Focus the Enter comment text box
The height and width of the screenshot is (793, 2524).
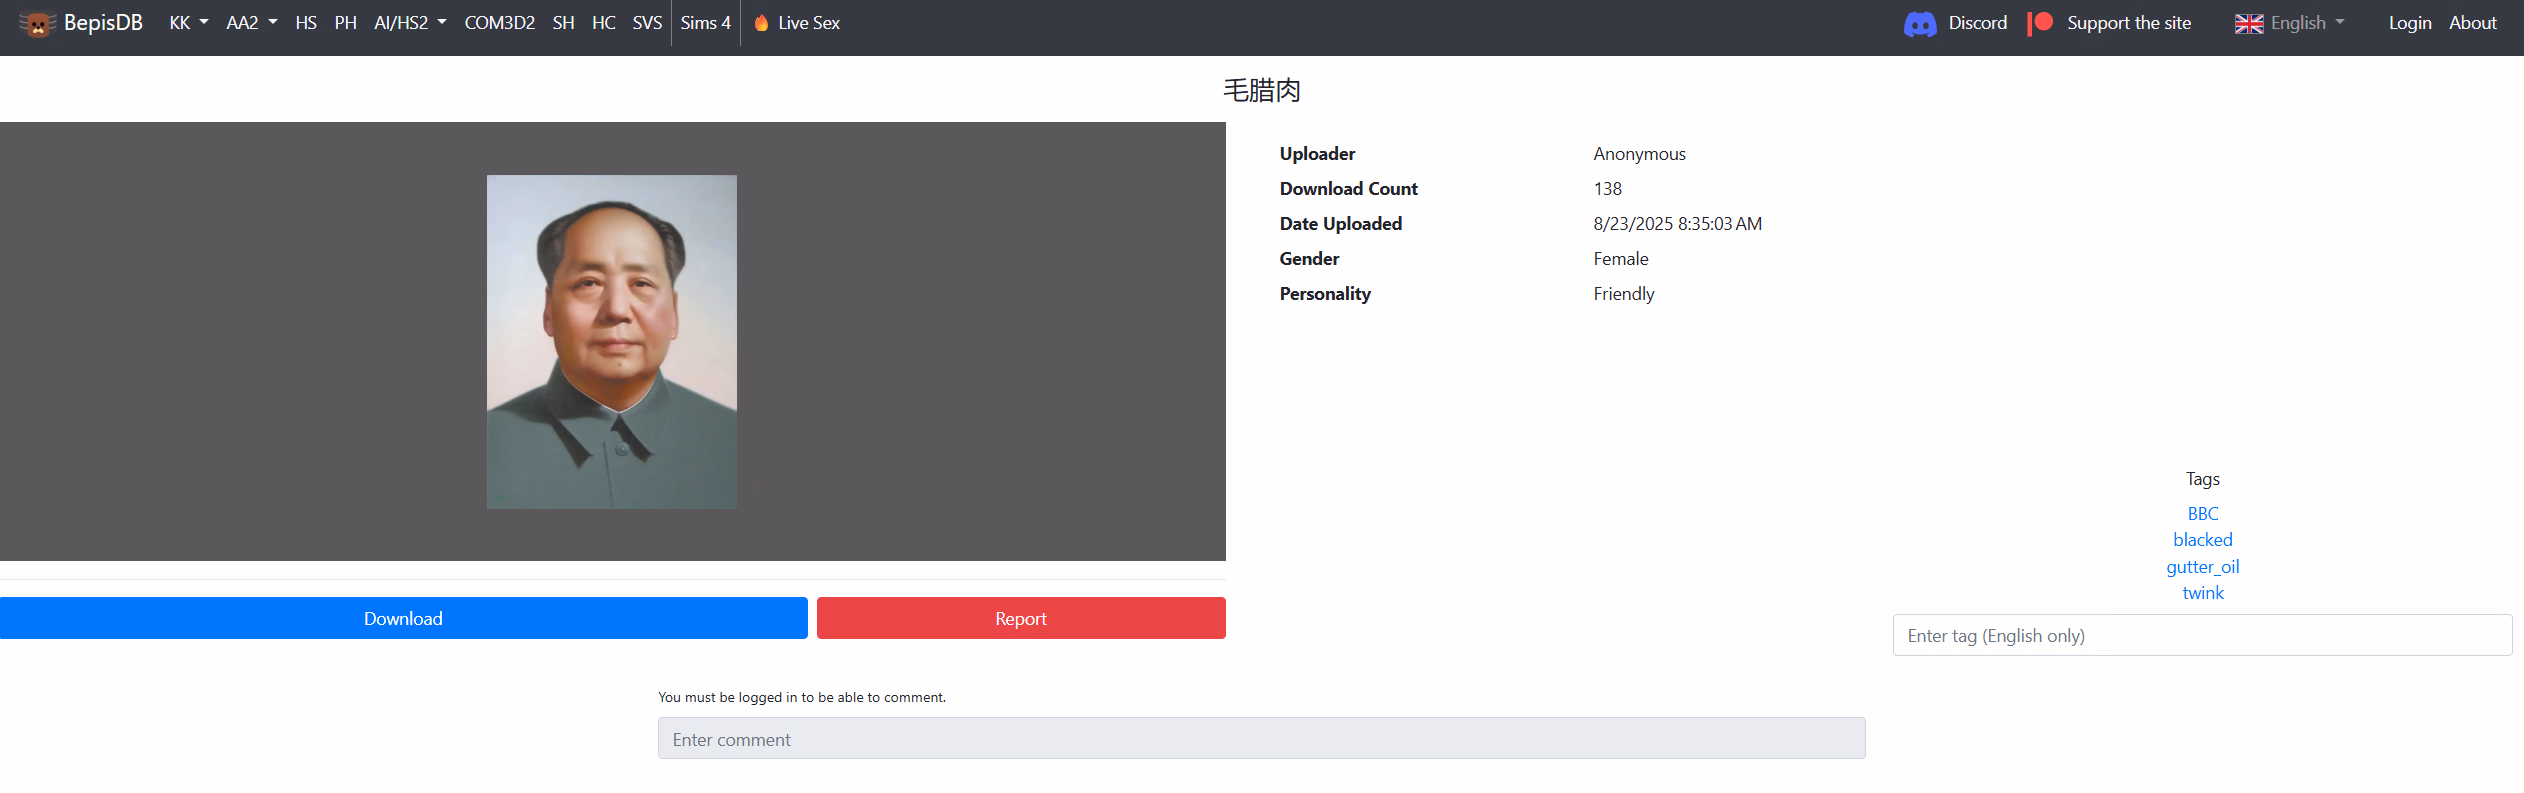1261,739
